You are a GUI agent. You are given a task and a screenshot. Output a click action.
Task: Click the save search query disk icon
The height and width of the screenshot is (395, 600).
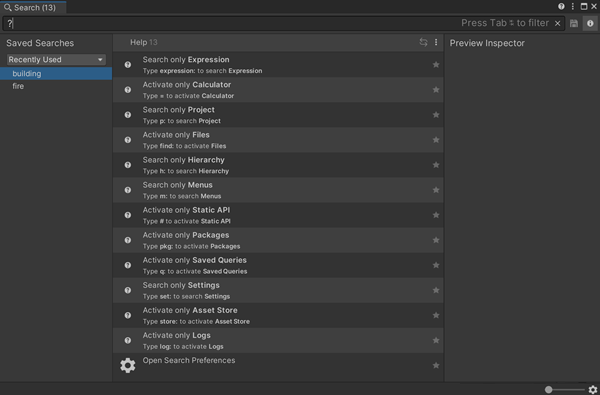574,23
